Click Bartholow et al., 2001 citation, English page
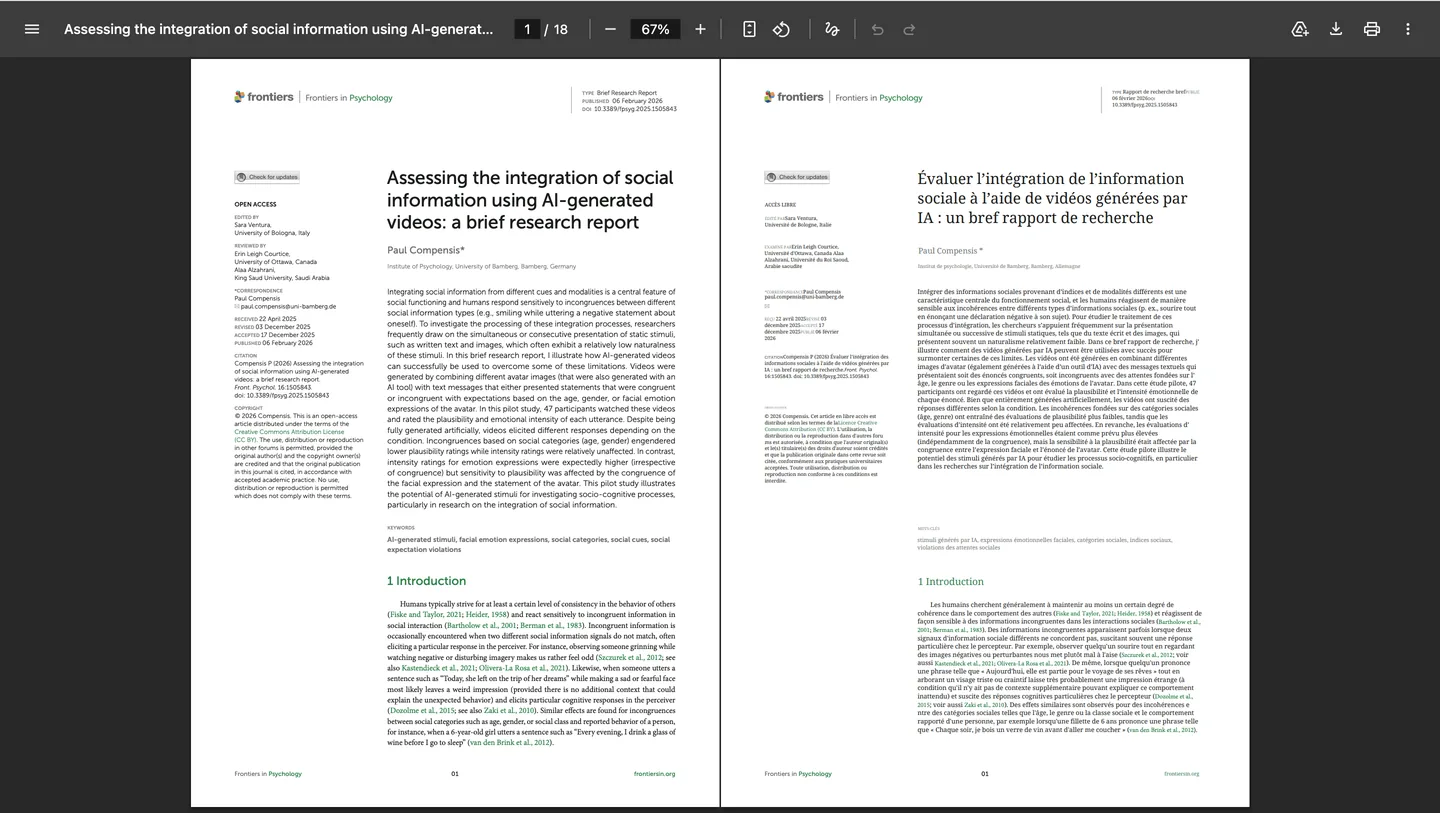Viewport: 1440px width, 813px height. click(x=480, y=625)
